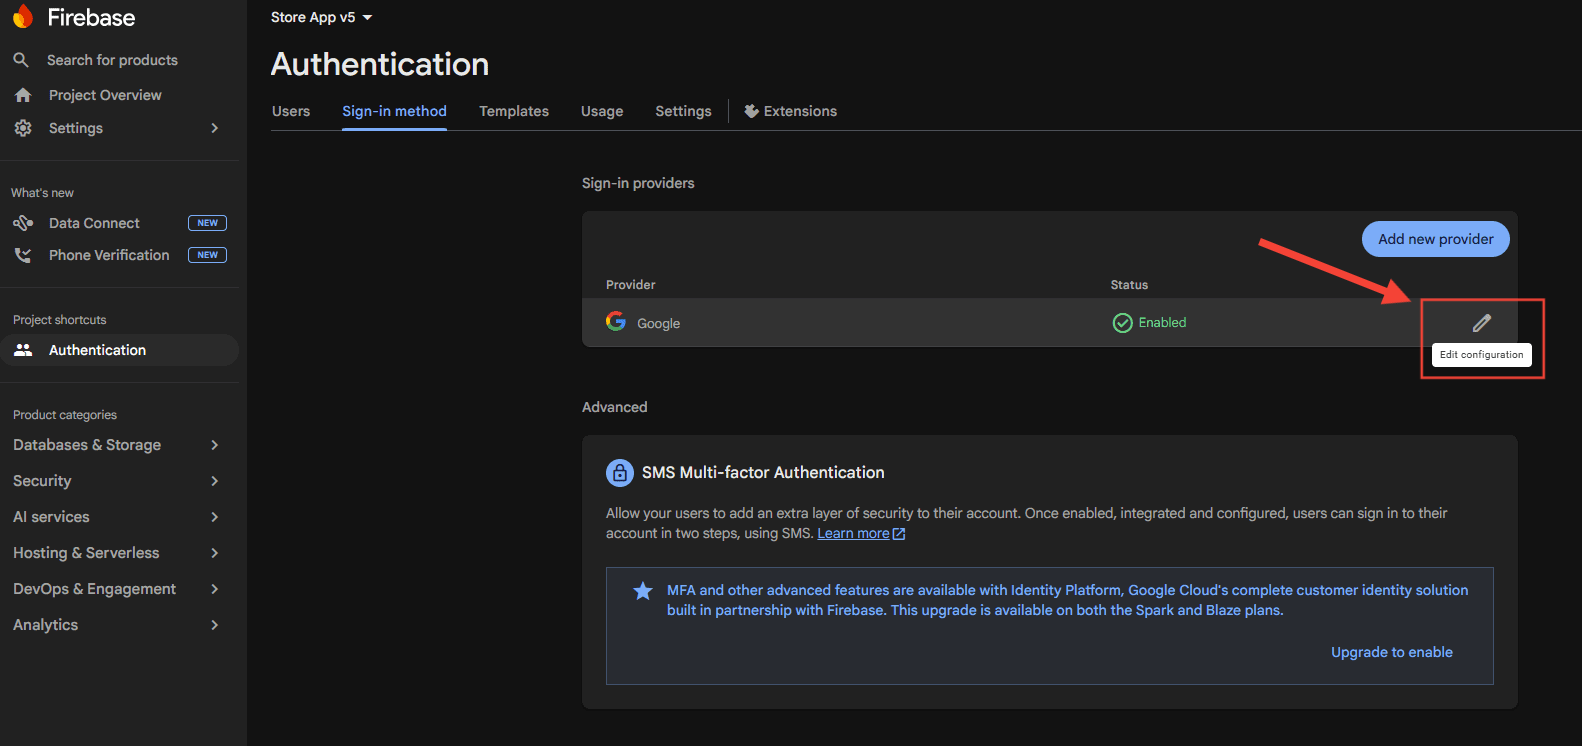Click the SMS Multi-factor lock icon

click(x=620, y=472)
